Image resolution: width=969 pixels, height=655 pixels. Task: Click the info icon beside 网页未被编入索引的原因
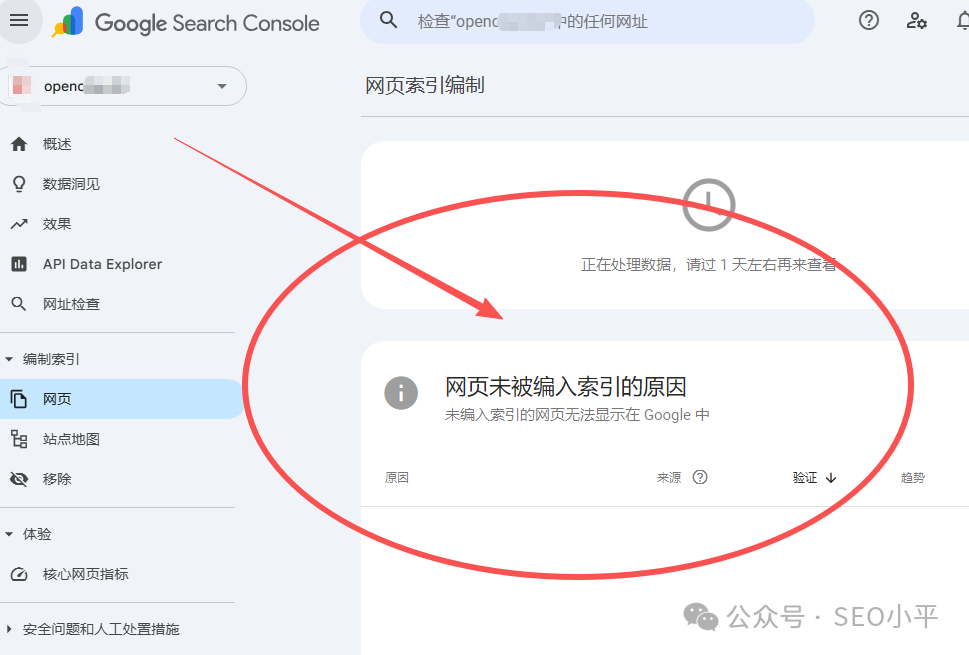click(401, 393)
